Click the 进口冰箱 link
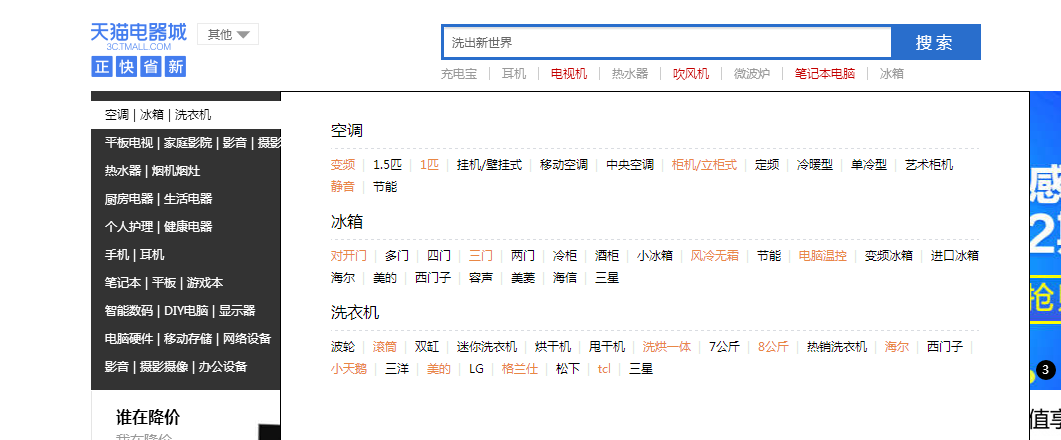Screen dimensions: 1061x440 [x=955, y=256]
